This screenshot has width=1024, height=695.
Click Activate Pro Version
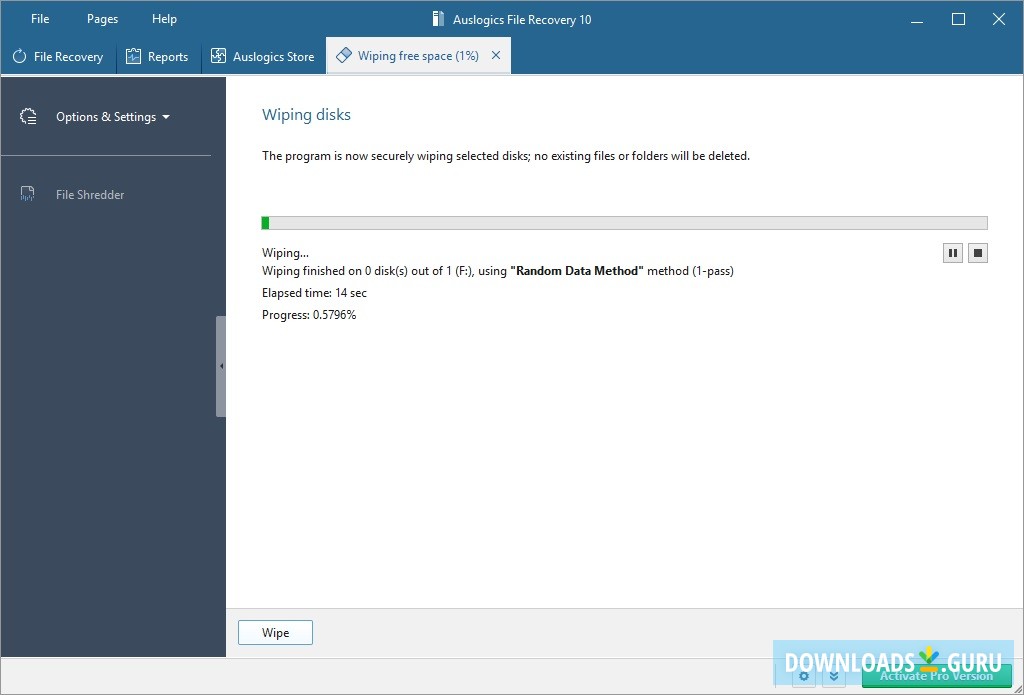pos(935,676)
